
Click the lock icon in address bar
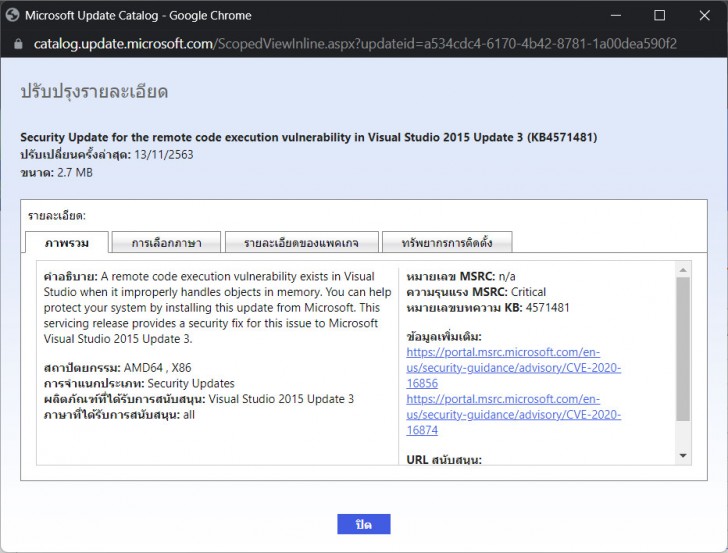click(x=18, y=44)
